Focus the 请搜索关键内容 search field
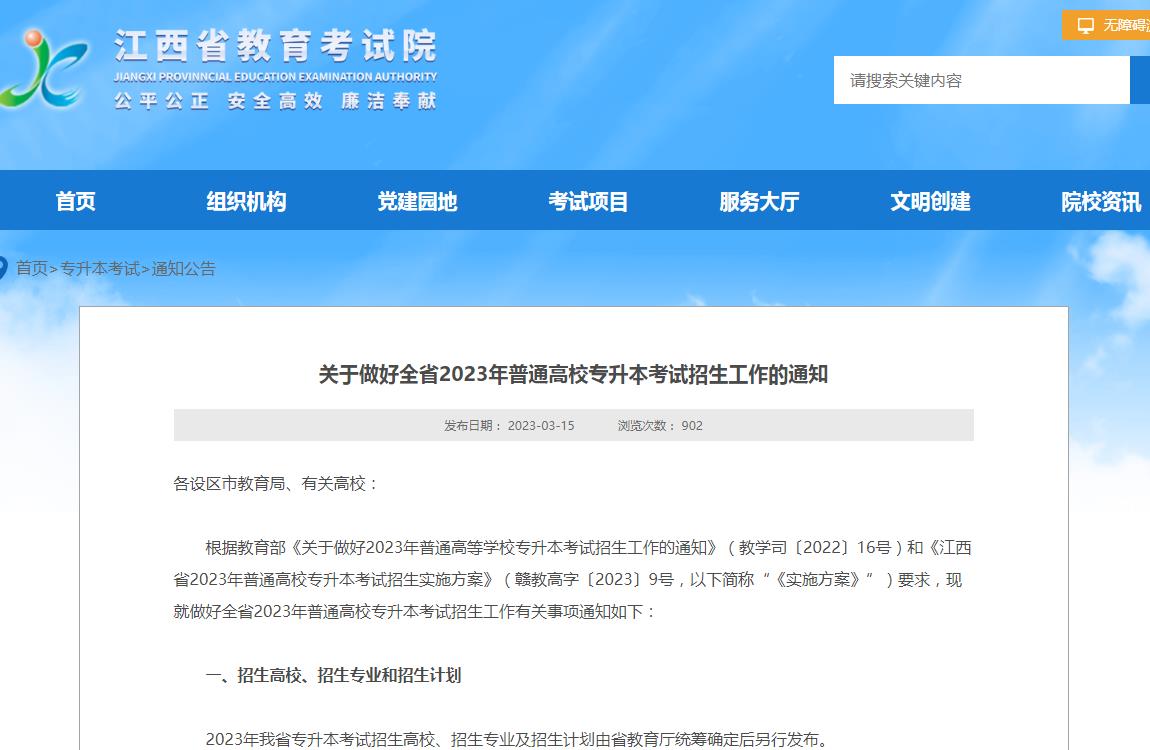1150x750 pixels. click(x=981, y=80)
